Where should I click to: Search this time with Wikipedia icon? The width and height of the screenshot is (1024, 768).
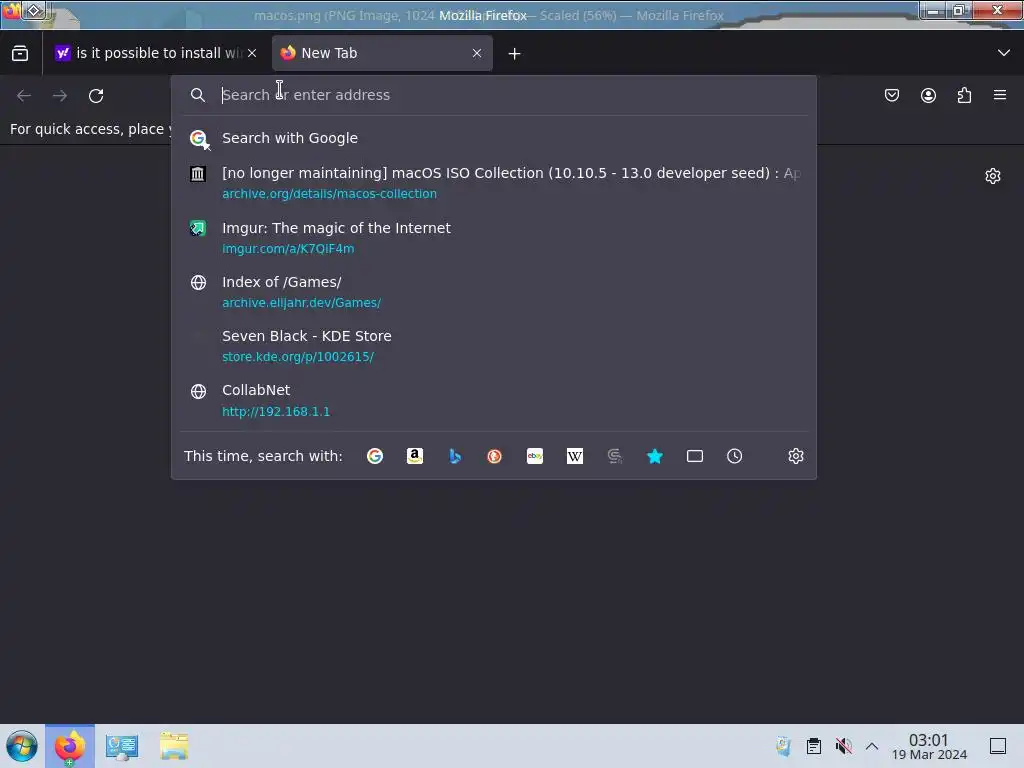pos(575,456)
